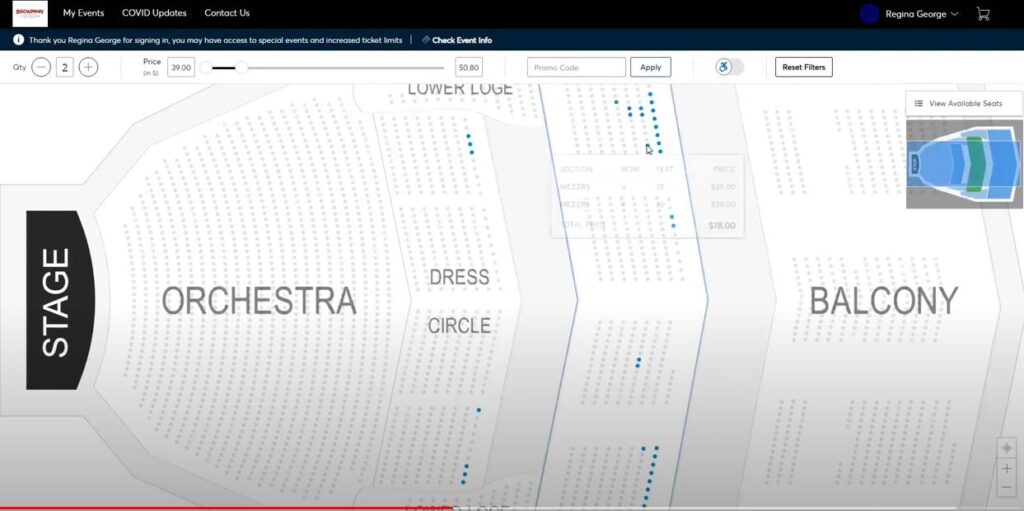Open the shopping cart icon
Screen dimensions: 1024x511
pos(983,14)
